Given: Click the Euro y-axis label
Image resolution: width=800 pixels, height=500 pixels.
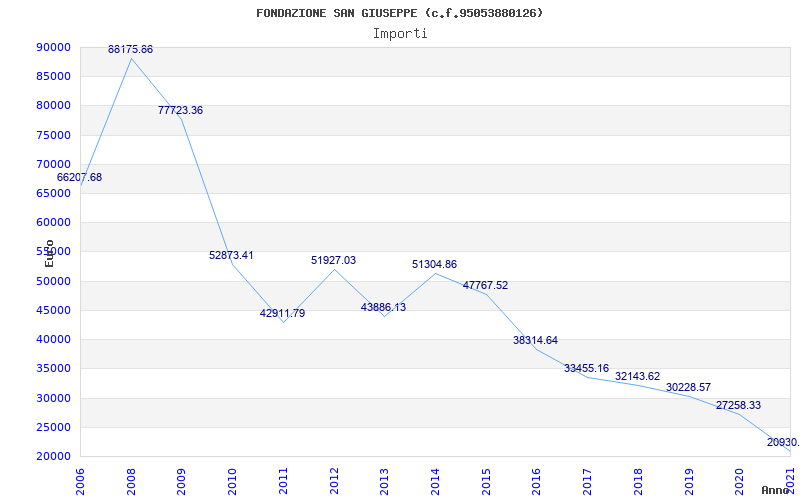Looking at the screenshot, I should coord(49,253).
